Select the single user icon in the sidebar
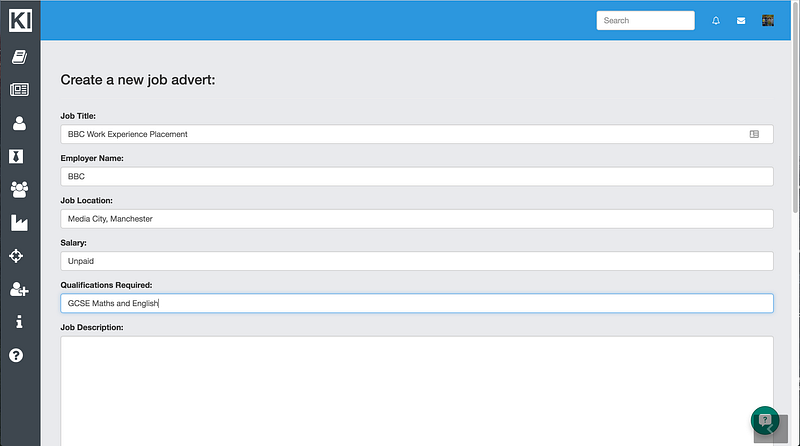 (19, 124)
